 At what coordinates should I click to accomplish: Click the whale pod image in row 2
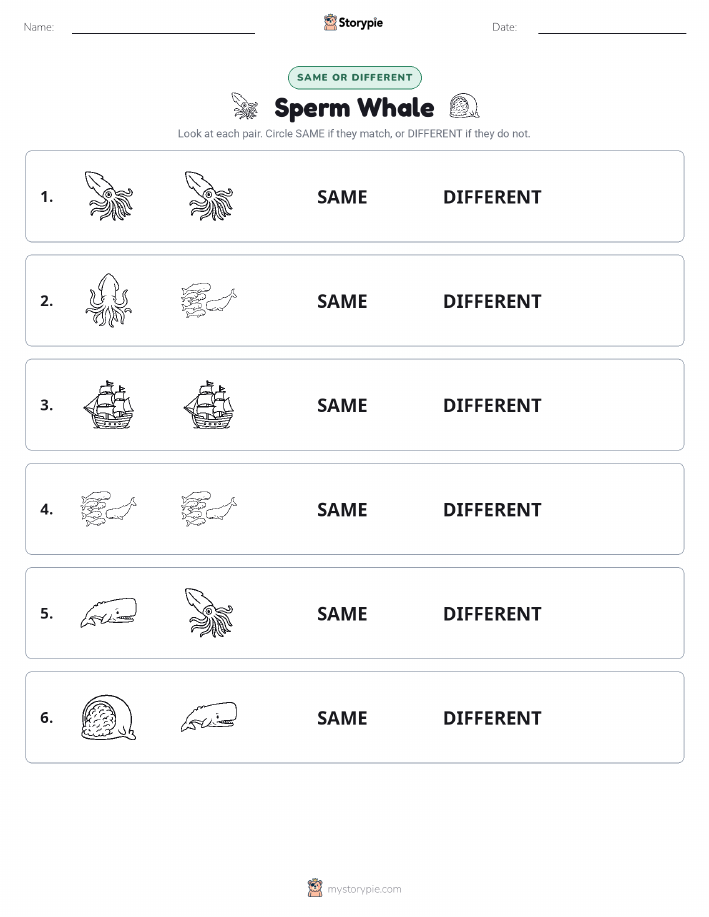(209, 300)
